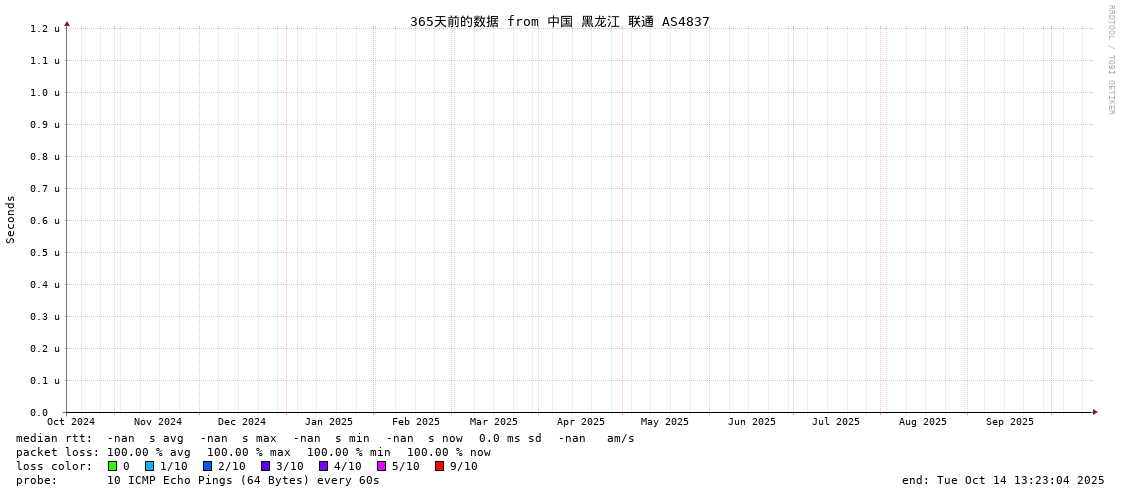
Task: Select the Sep 2025 x-axis label
Action: [1010, 422]
